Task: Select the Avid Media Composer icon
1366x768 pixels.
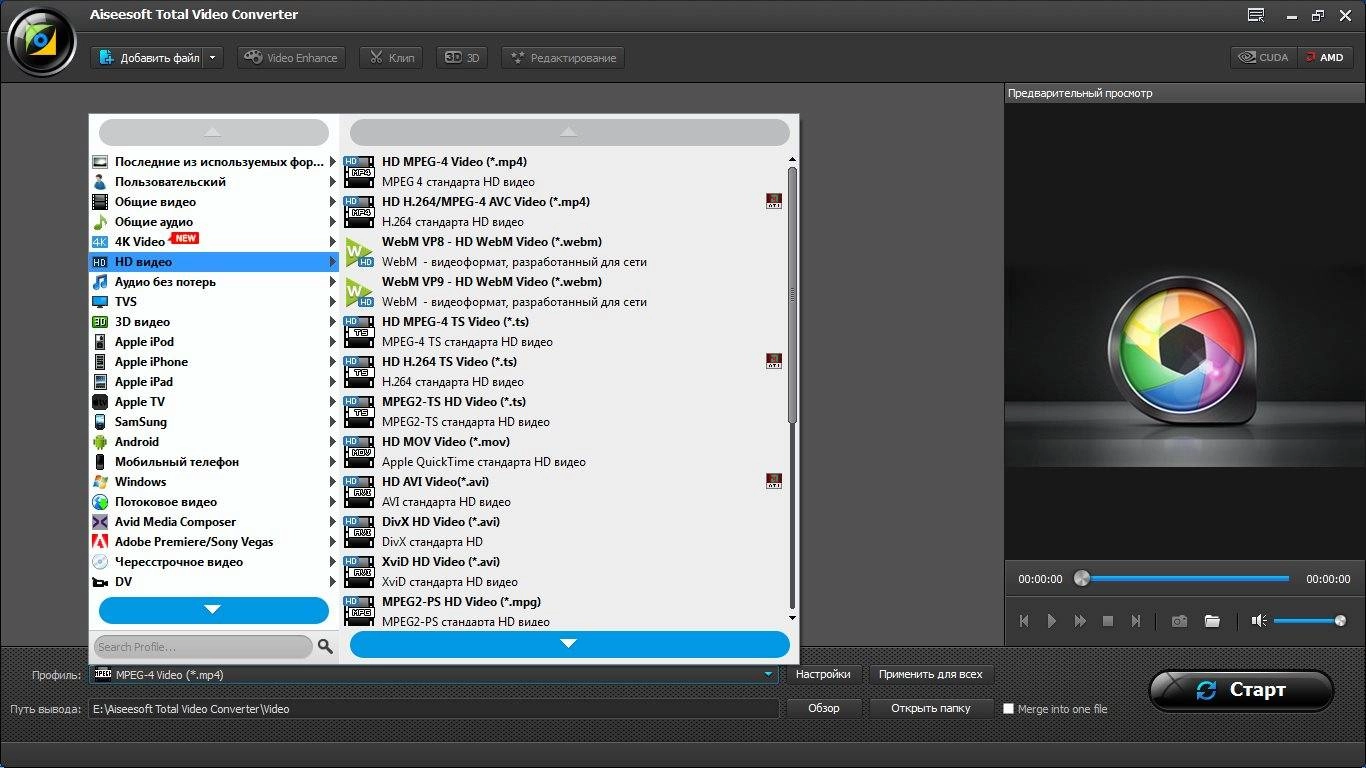Action: click(x=100, y=522)
